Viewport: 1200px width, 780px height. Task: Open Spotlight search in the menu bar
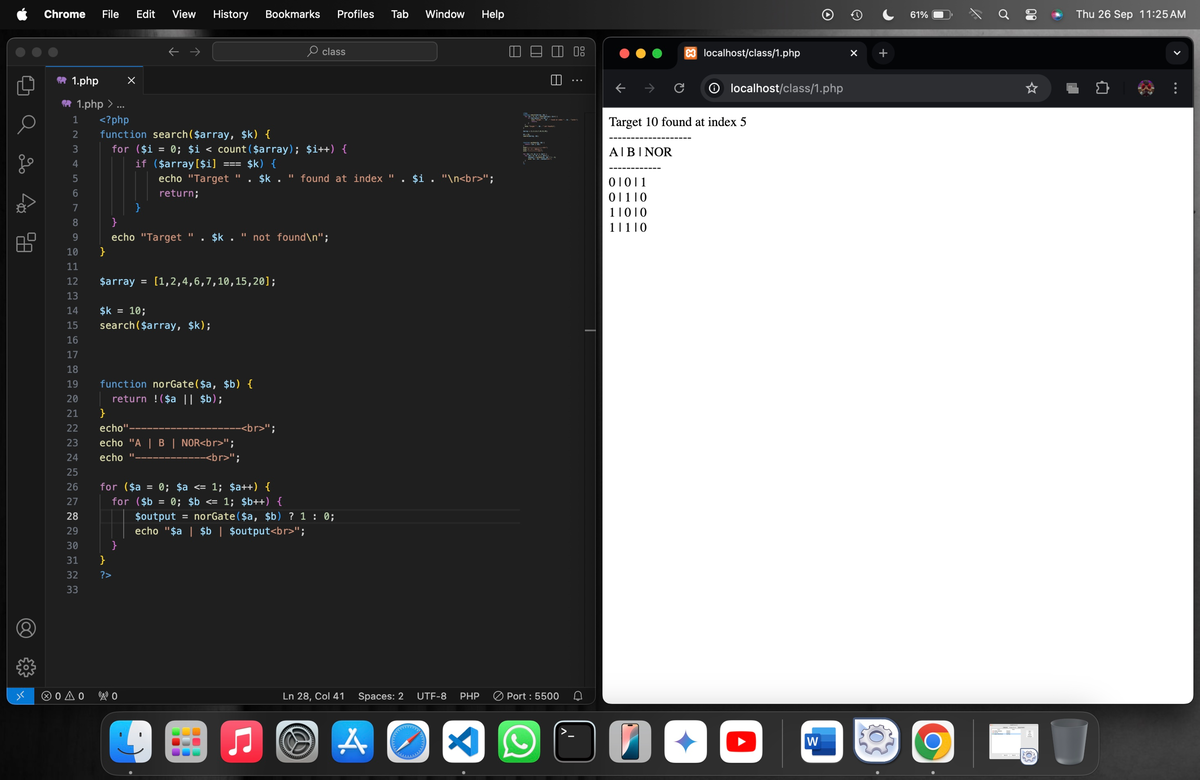pos(1003,14)
